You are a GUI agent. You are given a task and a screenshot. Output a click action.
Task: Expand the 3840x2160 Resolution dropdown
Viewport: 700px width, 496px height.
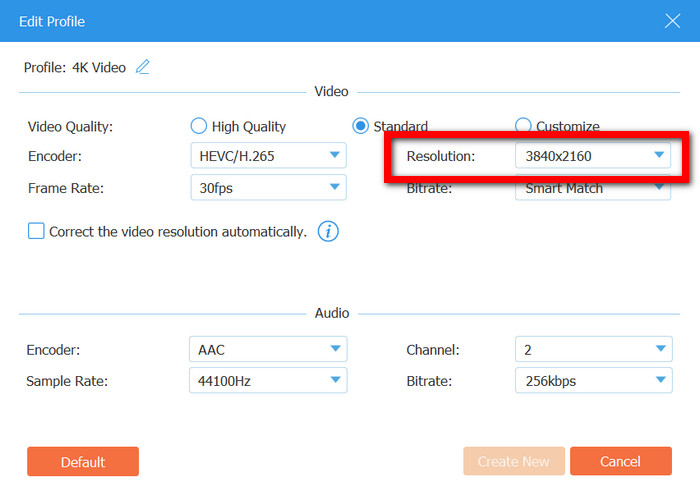tap(592, 156)
